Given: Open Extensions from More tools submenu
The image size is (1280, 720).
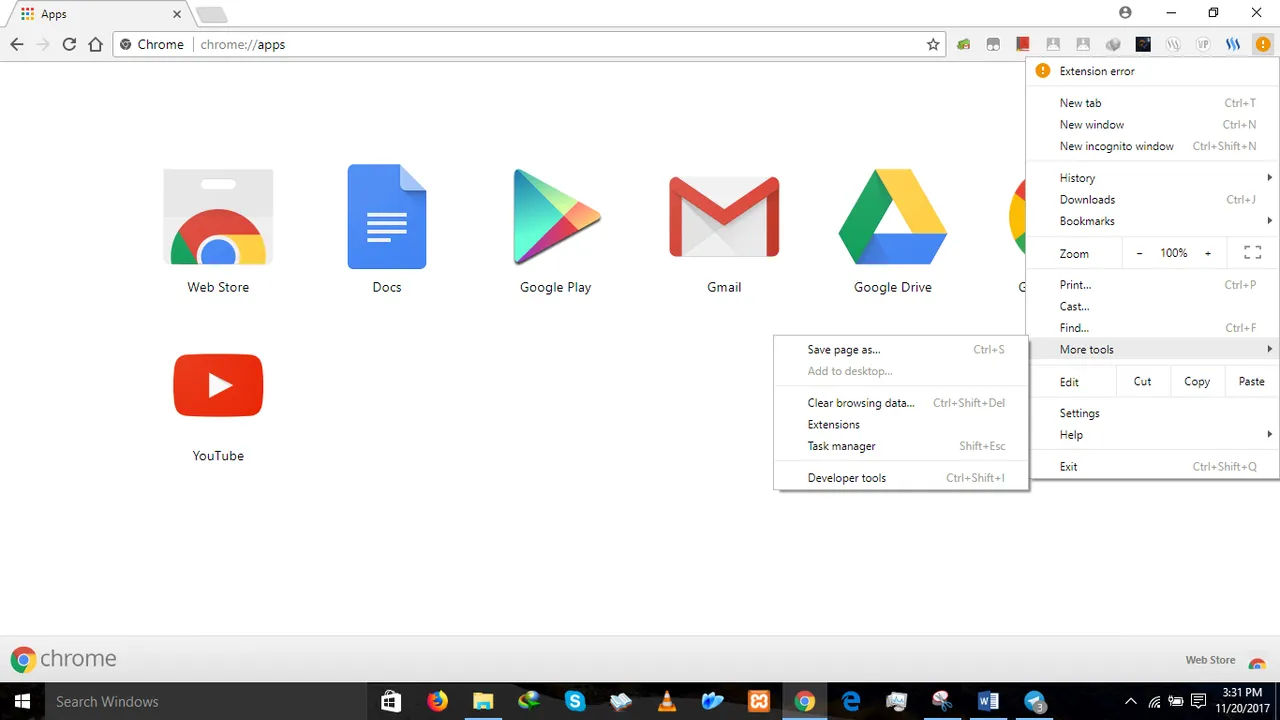Looking at the screenshot, I should tap(901, 425).
